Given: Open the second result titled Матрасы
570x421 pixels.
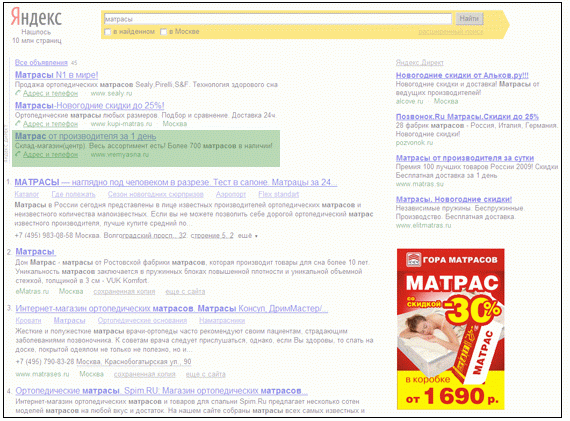Looking at the screenshot, I should coord(35,252).
